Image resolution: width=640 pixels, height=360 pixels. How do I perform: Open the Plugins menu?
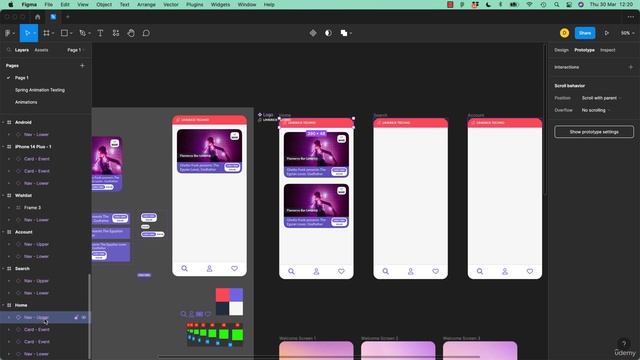point(195,4)
